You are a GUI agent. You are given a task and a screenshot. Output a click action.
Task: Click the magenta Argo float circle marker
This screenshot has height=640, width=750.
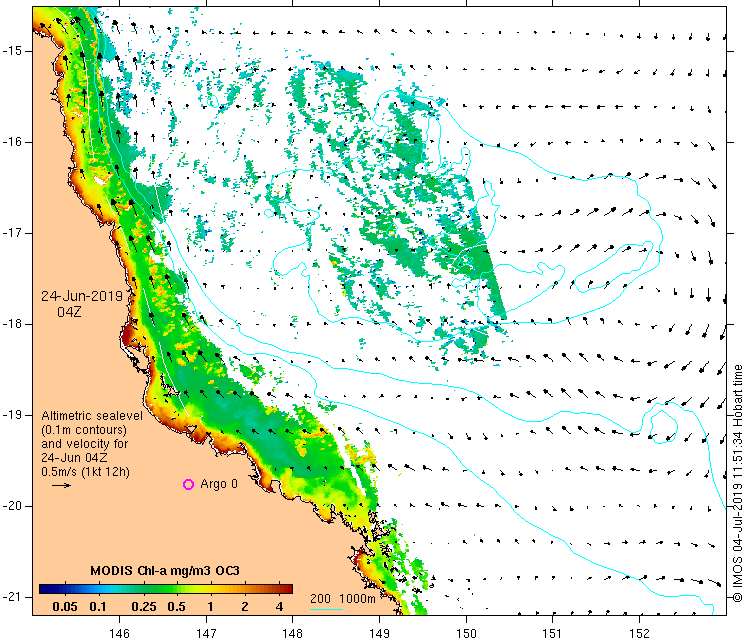click(x=188, y=485)
